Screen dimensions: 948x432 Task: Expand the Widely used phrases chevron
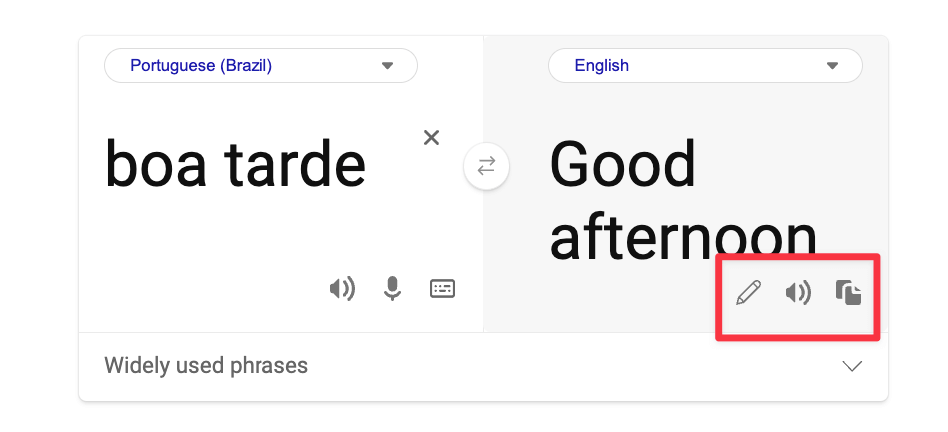click(852, 366)
